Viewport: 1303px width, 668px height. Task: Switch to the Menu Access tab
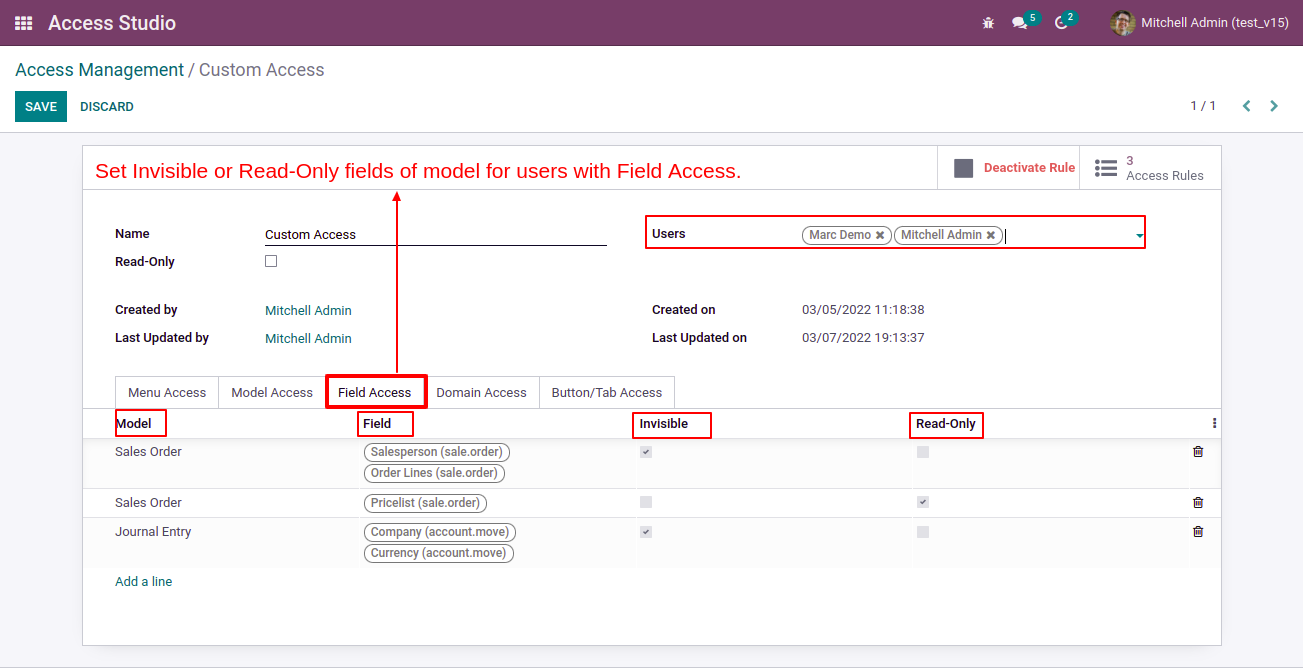point(167,393)
